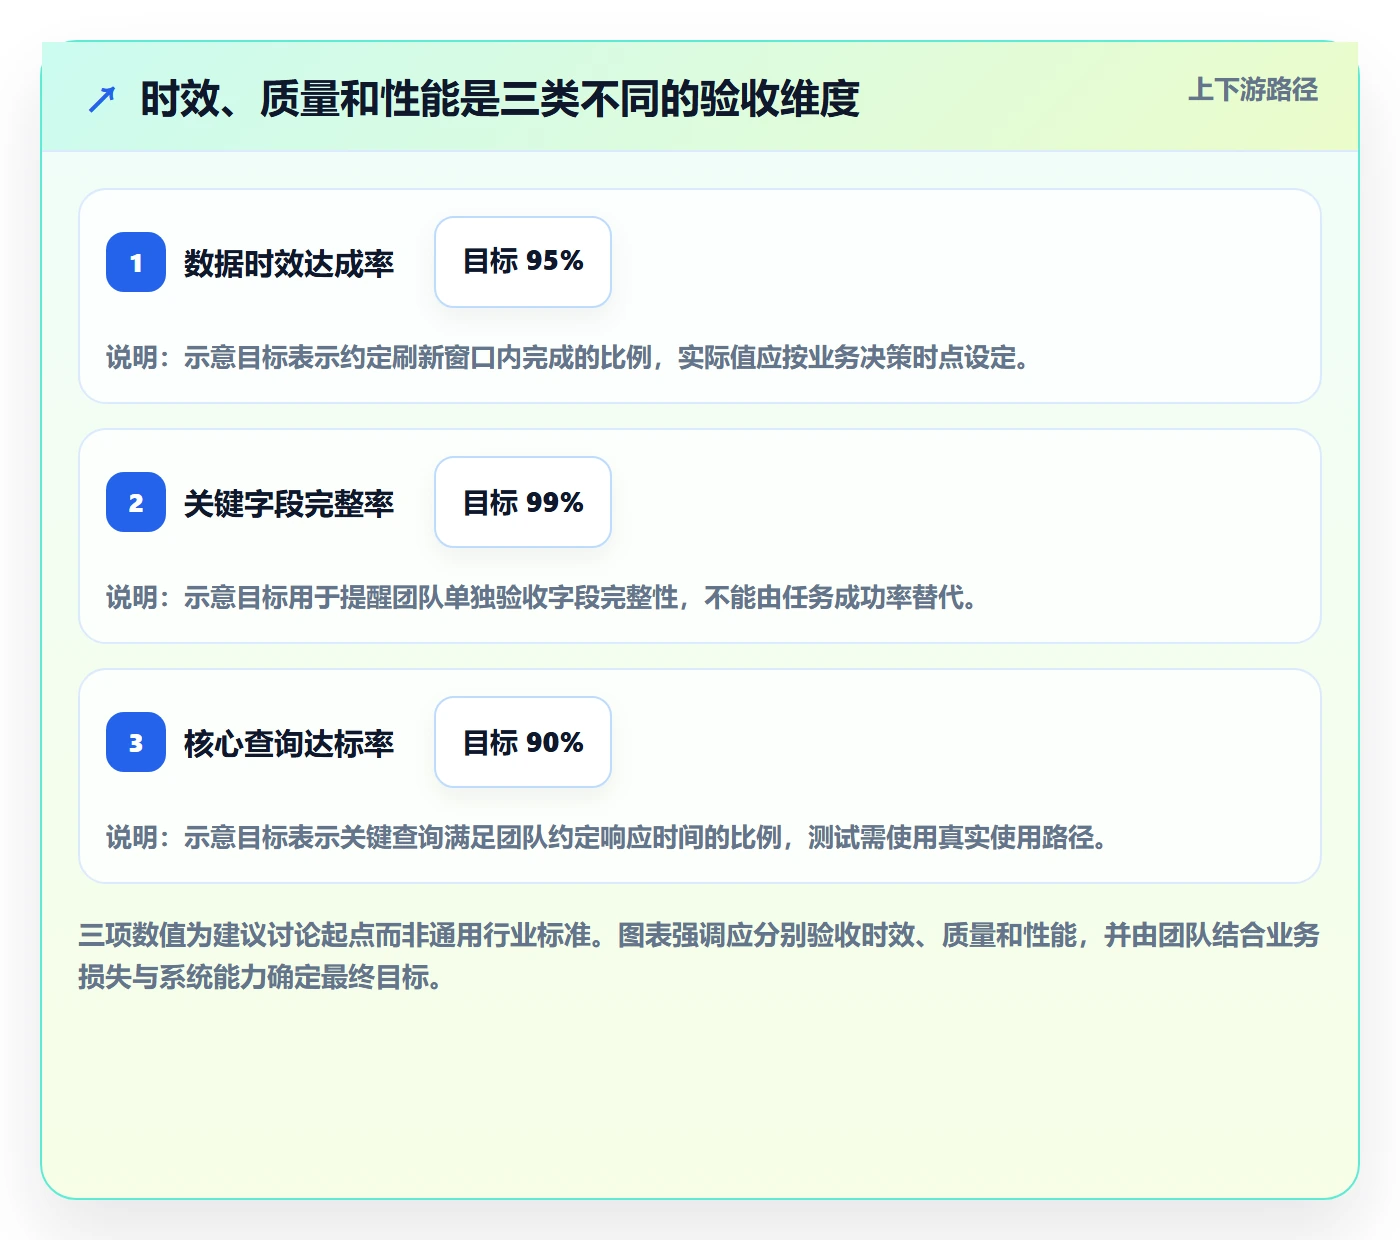The width and height of the screenshot is (1400, 1240).
Task: Select the 核心查询达标率 metric heading
Action: (289, 743)
